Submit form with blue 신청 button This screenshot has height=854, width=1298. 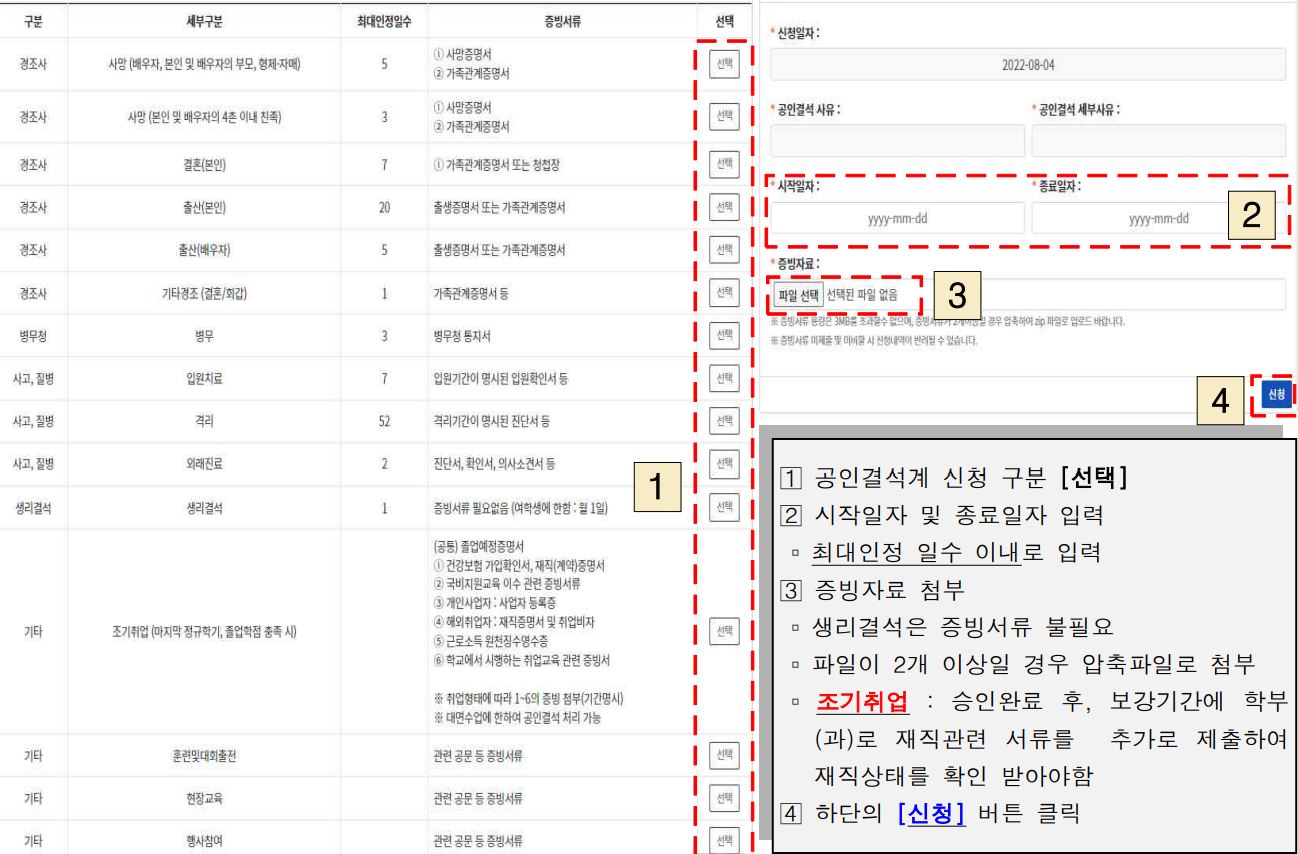[1276, 395]
